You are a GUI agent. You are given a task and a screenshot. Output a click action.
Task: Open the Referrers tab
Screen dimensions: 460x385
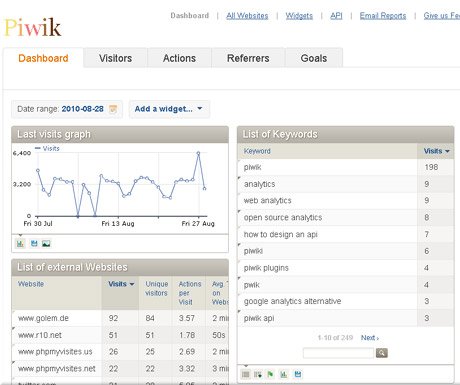coord(248,58)
